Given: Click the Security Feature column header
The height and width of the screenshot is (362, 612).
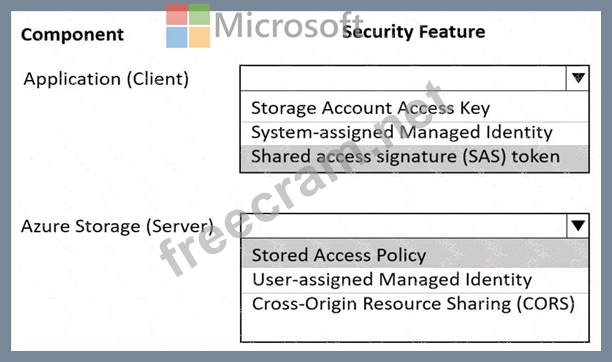Looking at the screenshot, I should (x=413, y=32).
